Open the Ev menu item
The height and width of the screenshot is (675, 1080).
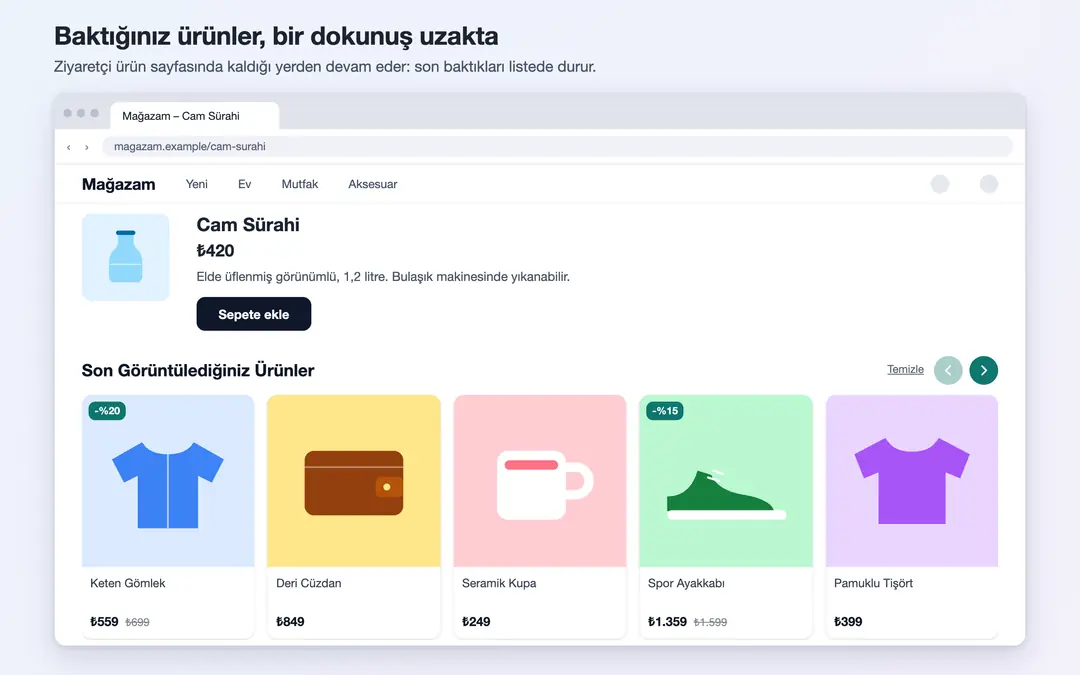pyautogui.click(x=245, y=184)
